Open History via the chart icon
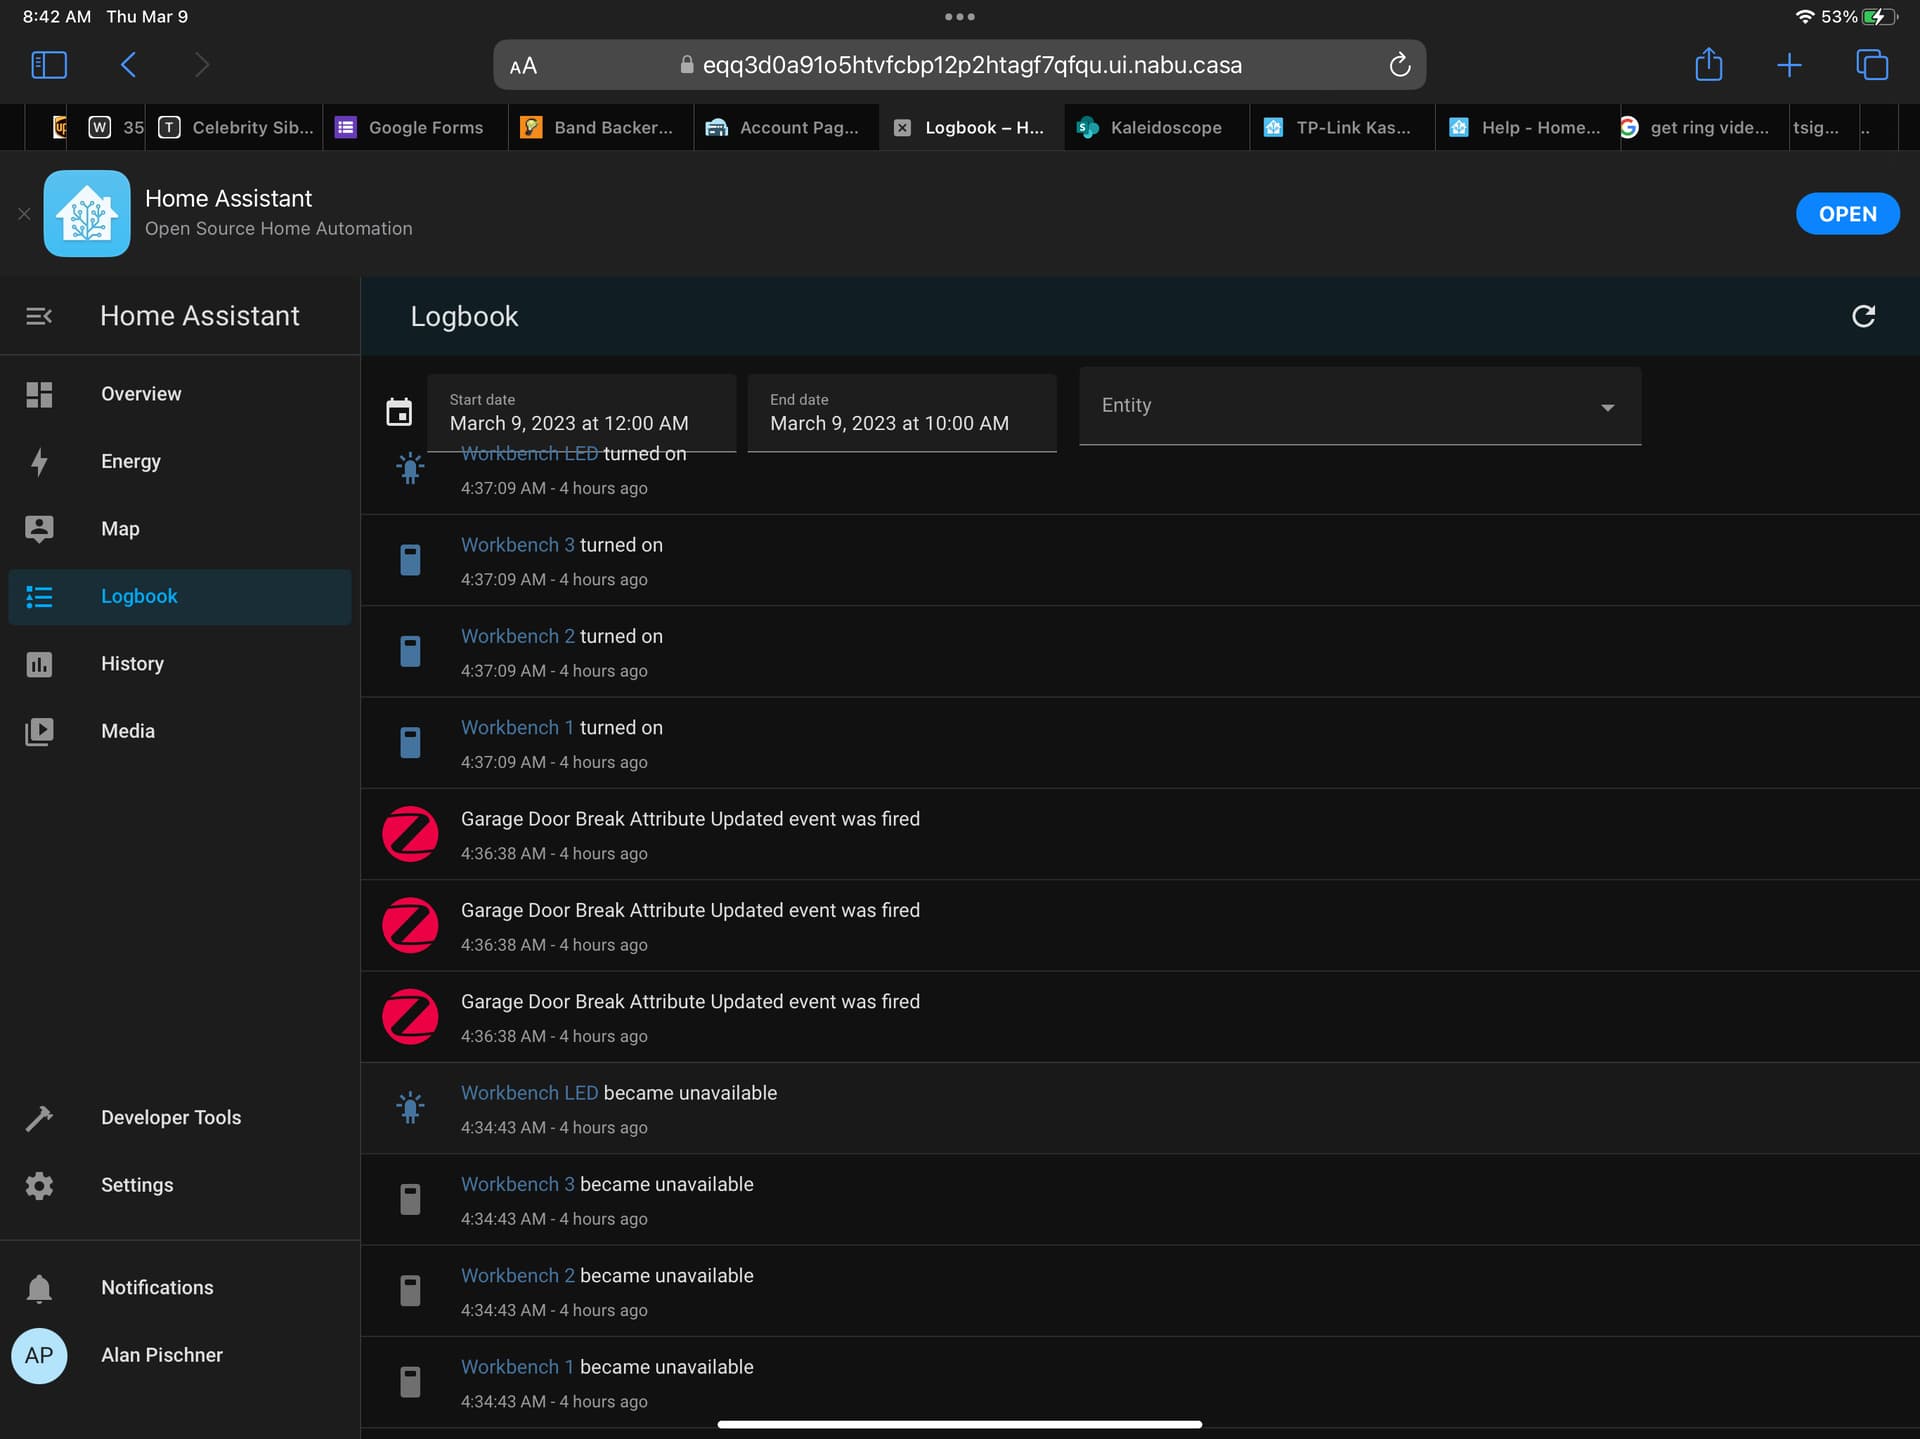The width and height of the screenshot is (1920, 1439). click(39, 663)
